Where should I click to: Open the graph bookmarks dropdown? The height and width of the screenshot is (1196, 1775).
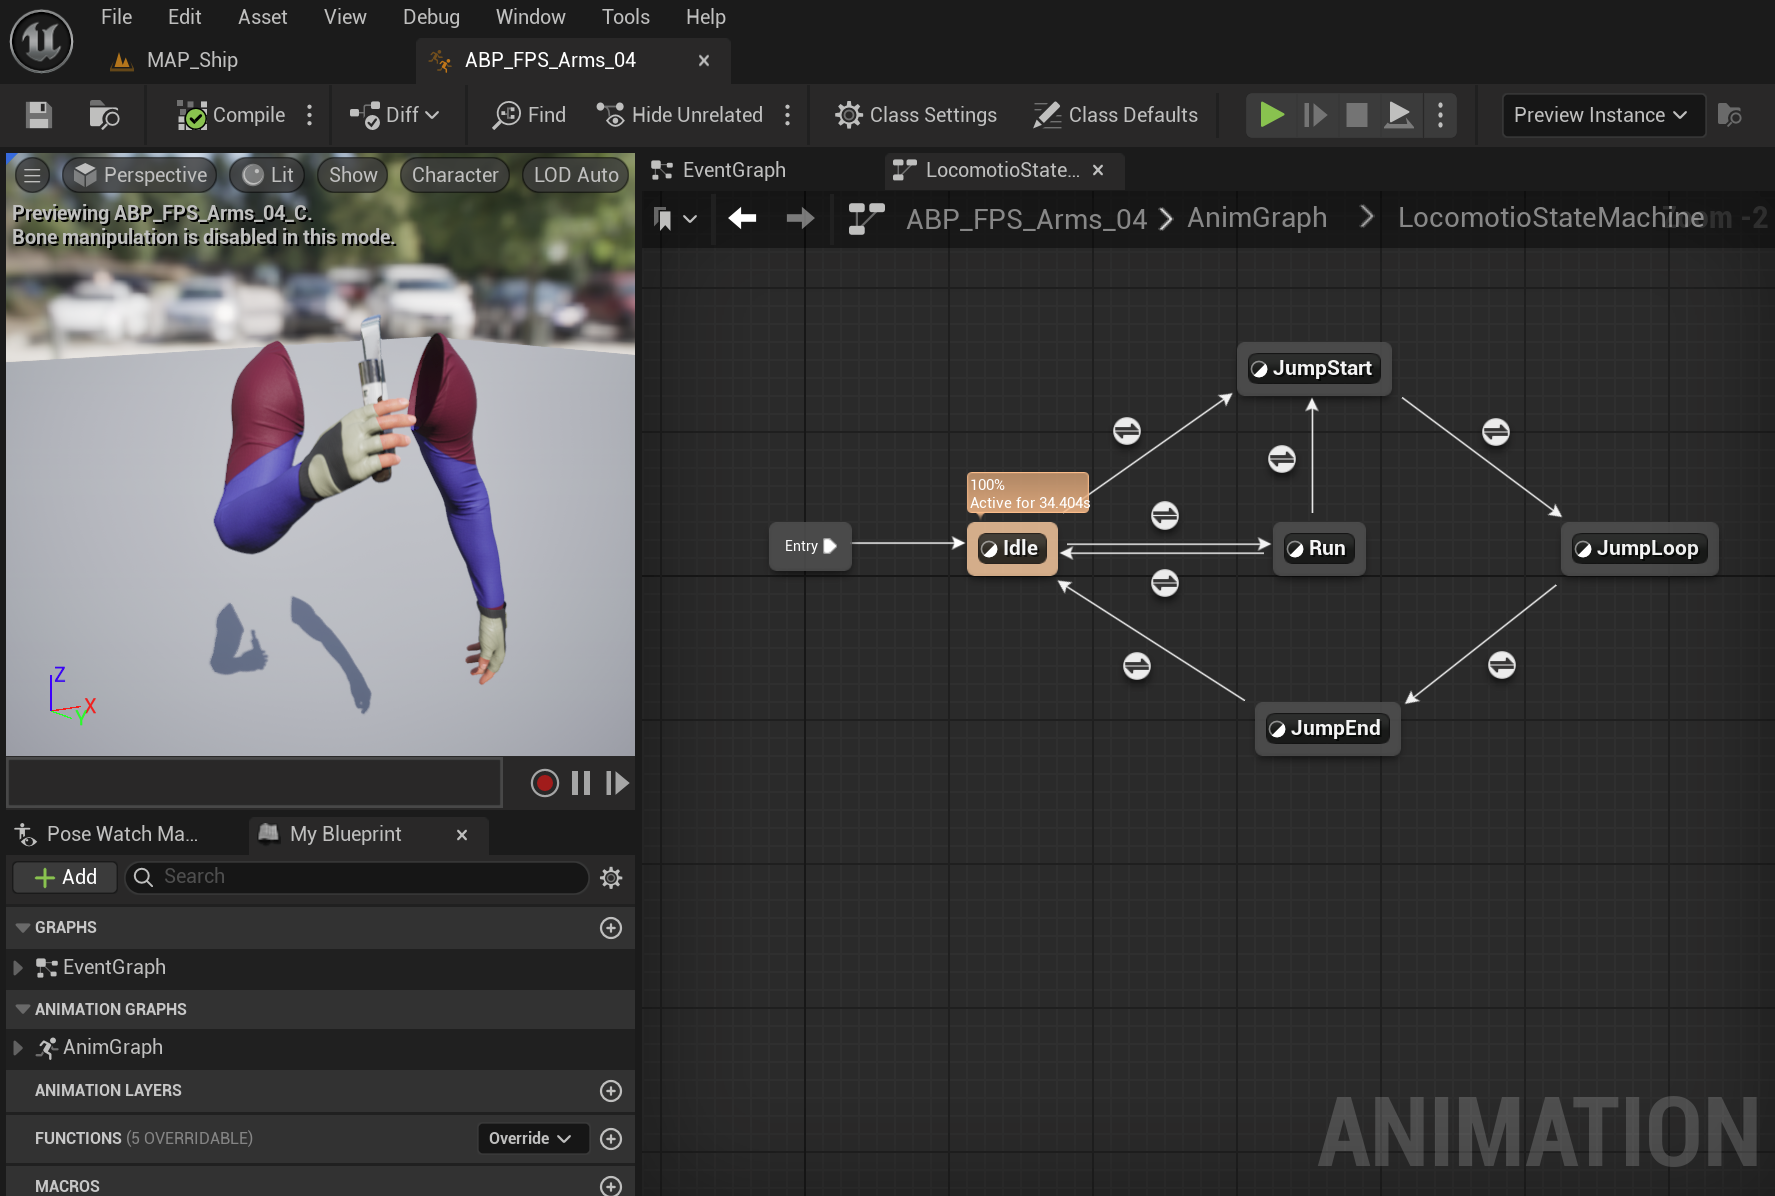coord(674,218)
